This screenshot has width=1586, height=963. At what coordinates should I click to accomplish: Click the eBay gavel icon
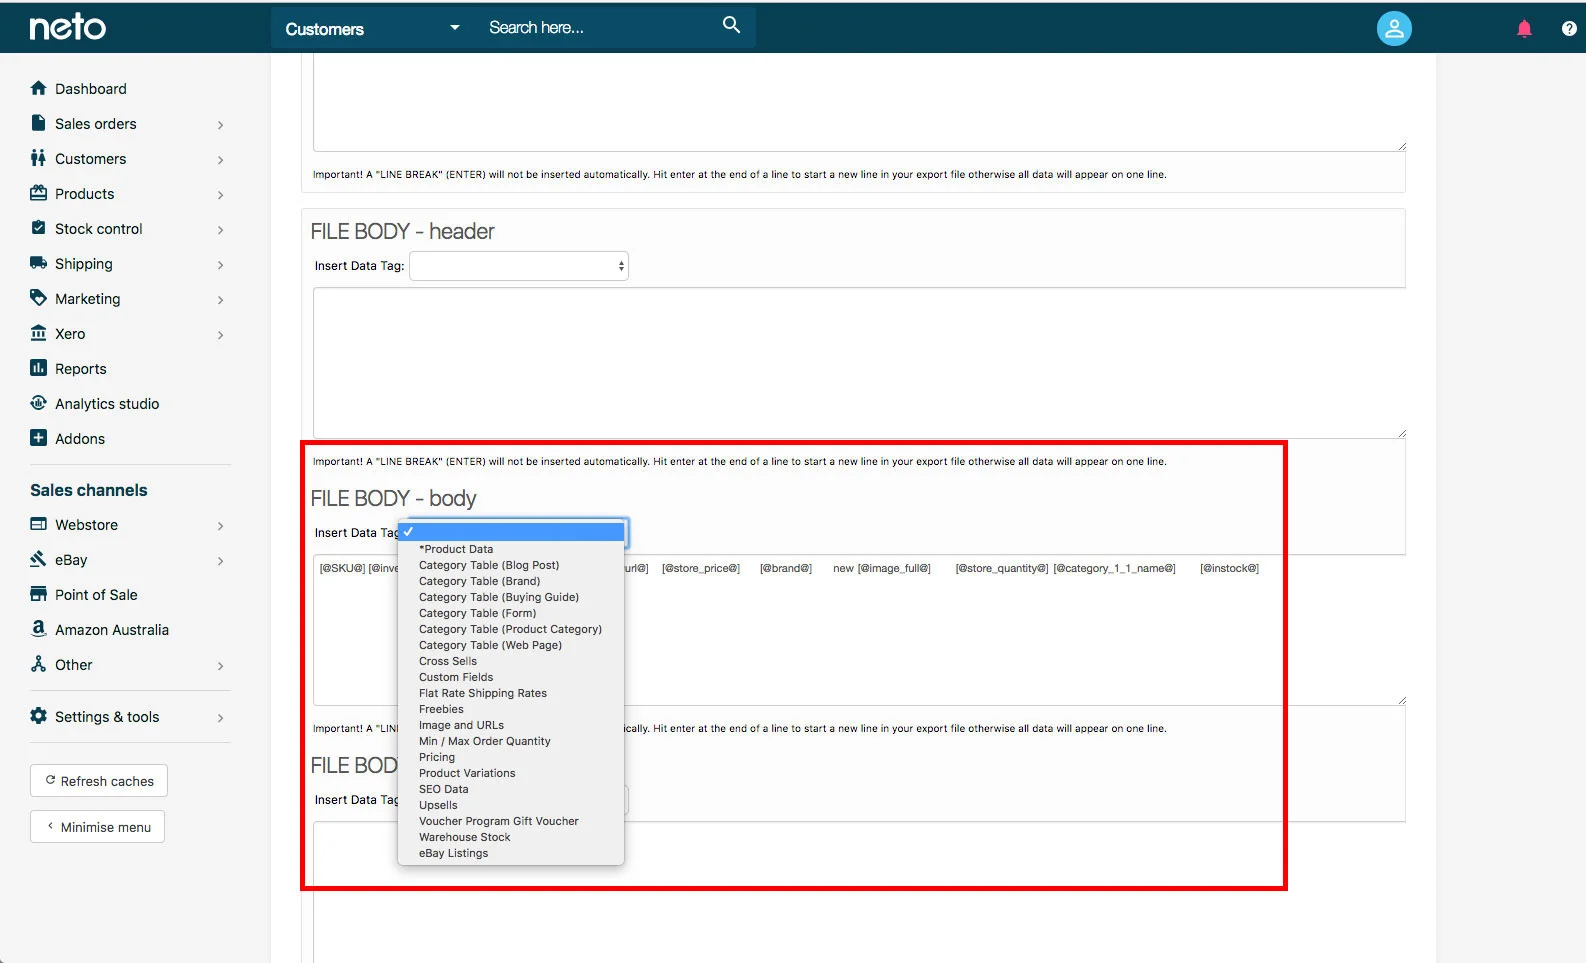pyautogui.click(x=38, y=559)
